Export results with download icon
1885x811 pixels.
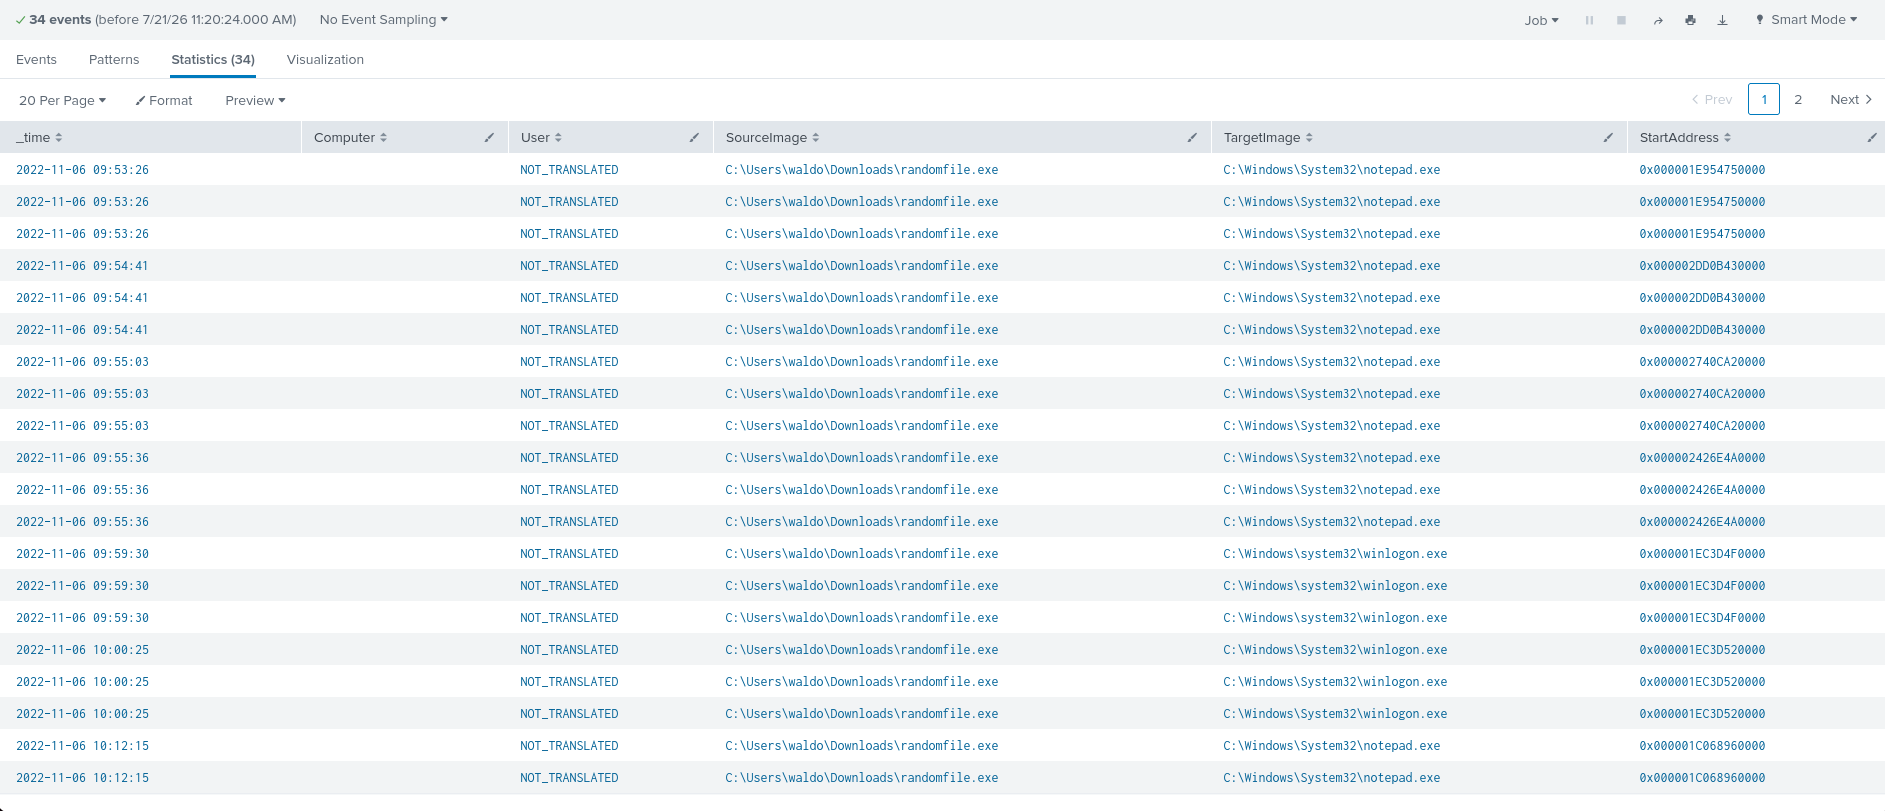click(1722, 20)
